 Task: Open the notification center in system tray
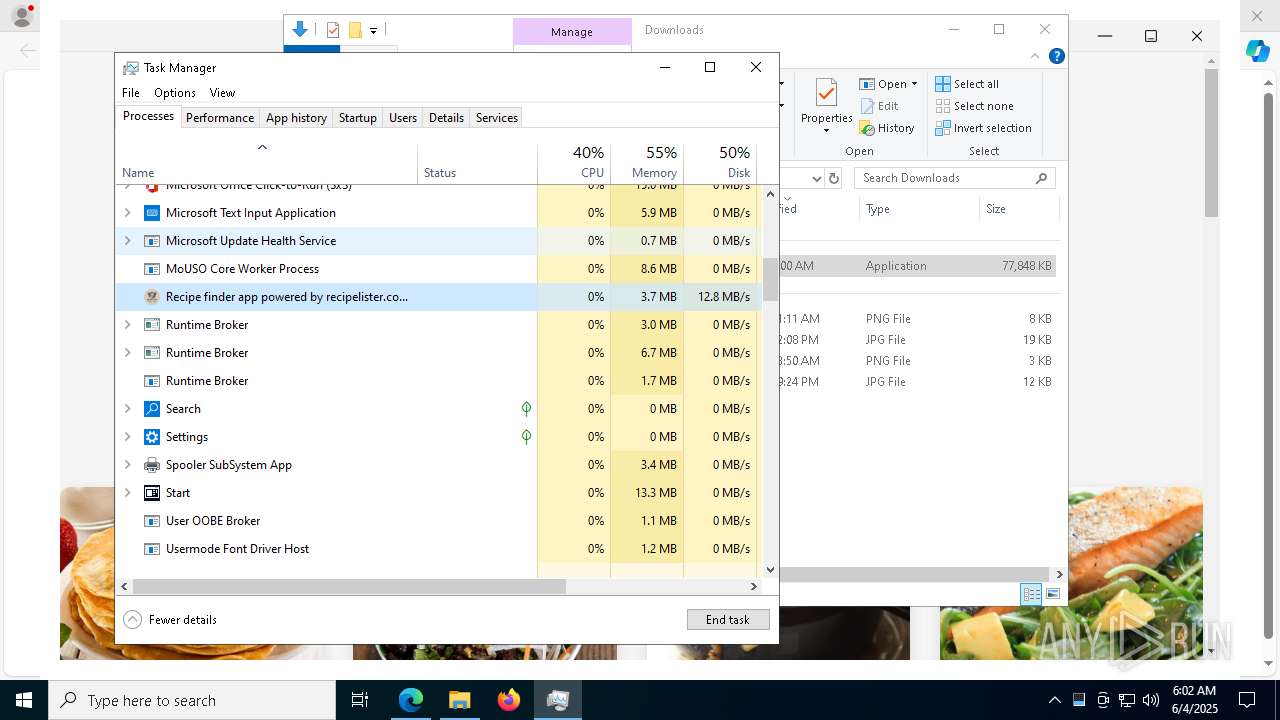click(x=1247, y=700)
